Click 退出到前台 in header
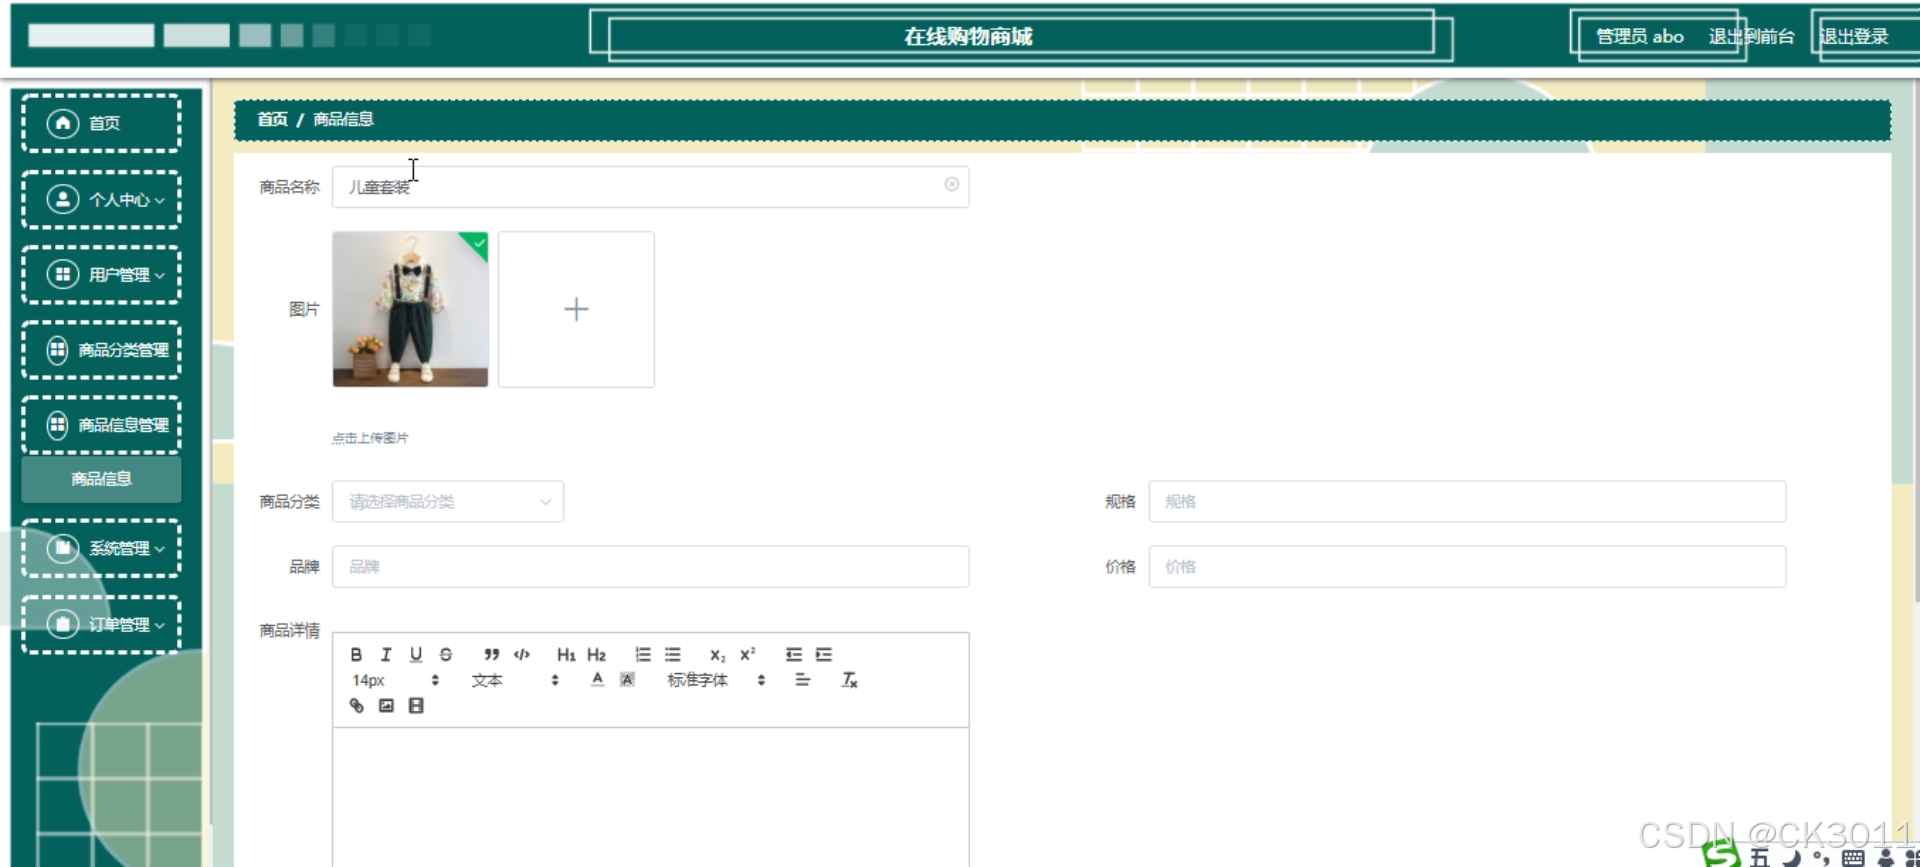 click(1751, 36)
